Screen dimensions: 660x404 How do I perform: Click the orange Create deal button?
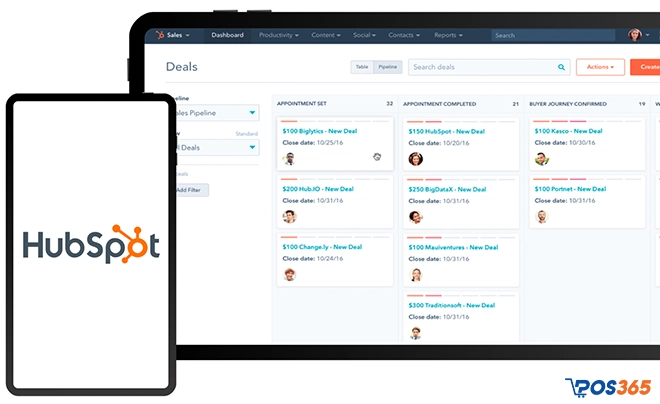[645, 67]
